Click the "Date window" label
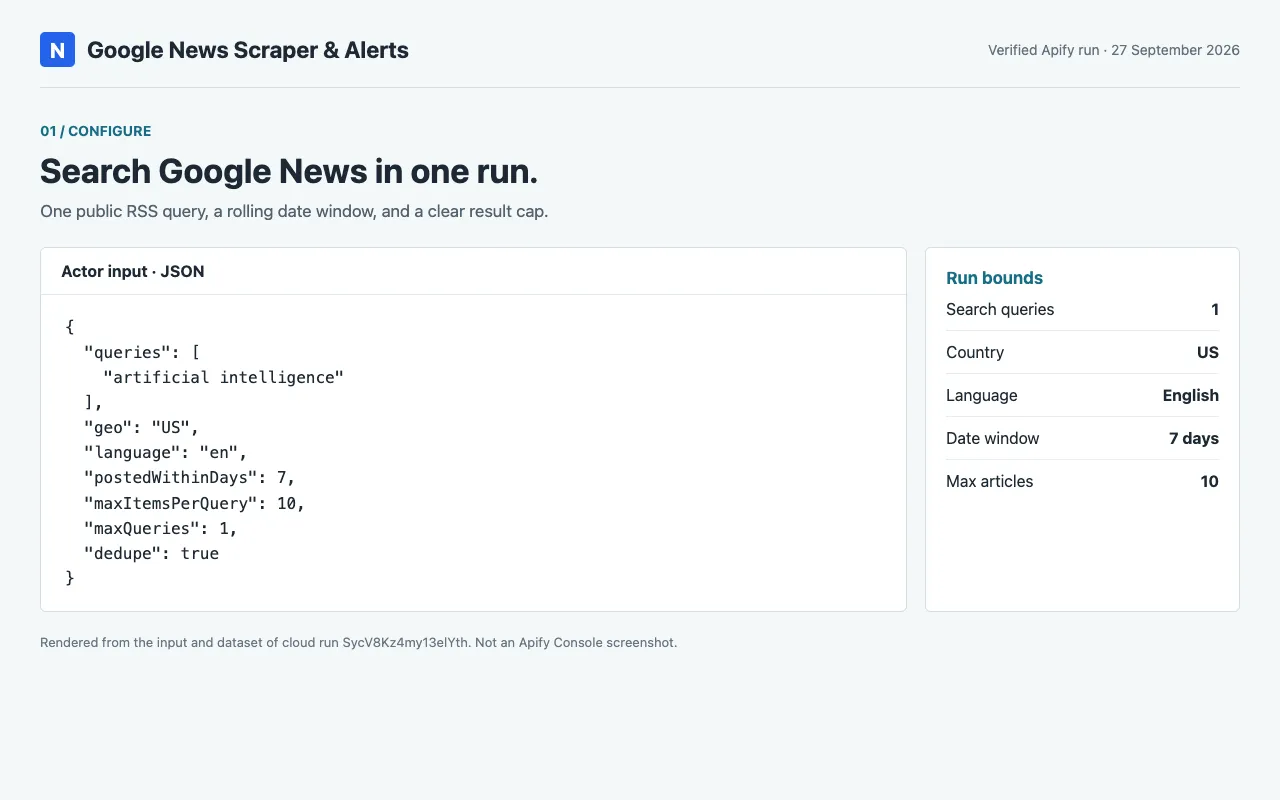1280x800 pixels. [x=993, y=438]
